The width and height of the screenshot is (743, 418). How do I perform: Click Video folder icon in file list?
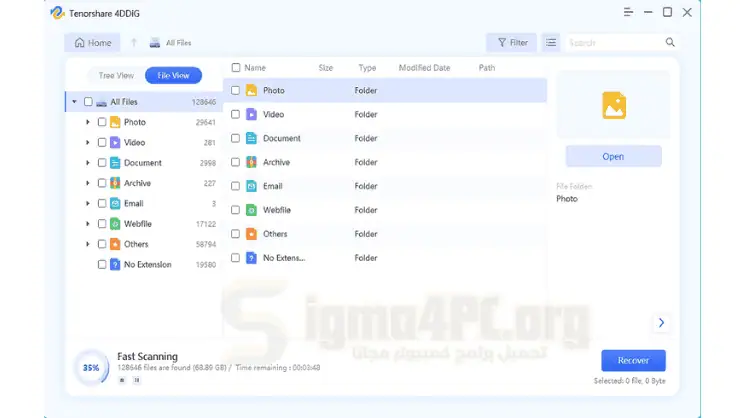pos(252,114)
